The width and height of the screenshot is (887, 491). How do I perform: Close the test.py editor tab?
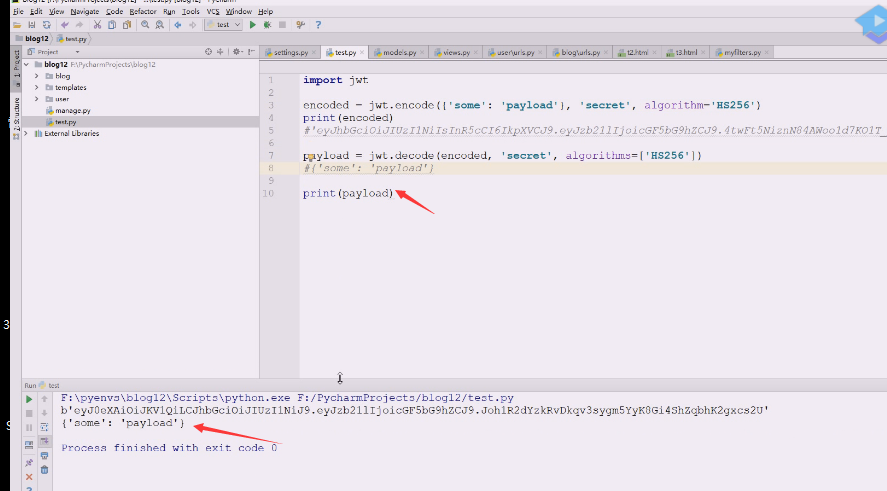pos(362,53)
